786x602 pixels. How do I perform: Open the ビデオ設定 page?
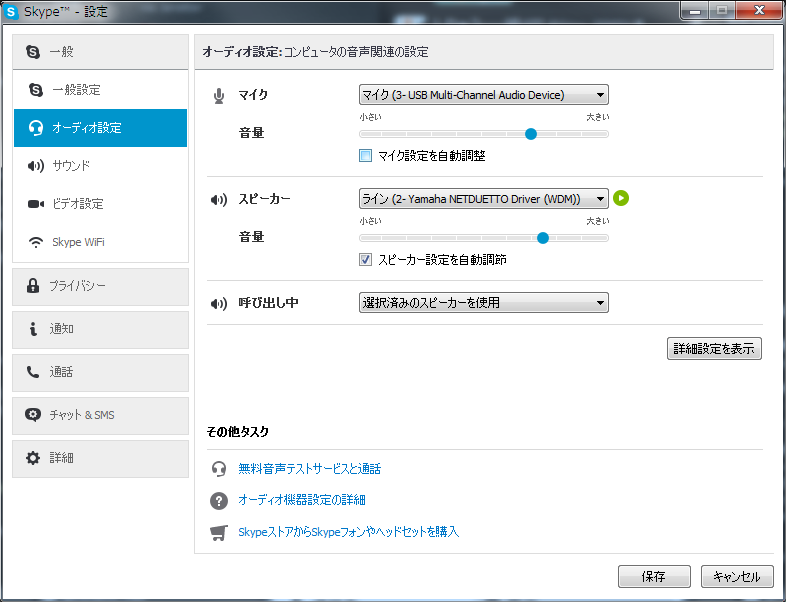(x=100, y=204)
